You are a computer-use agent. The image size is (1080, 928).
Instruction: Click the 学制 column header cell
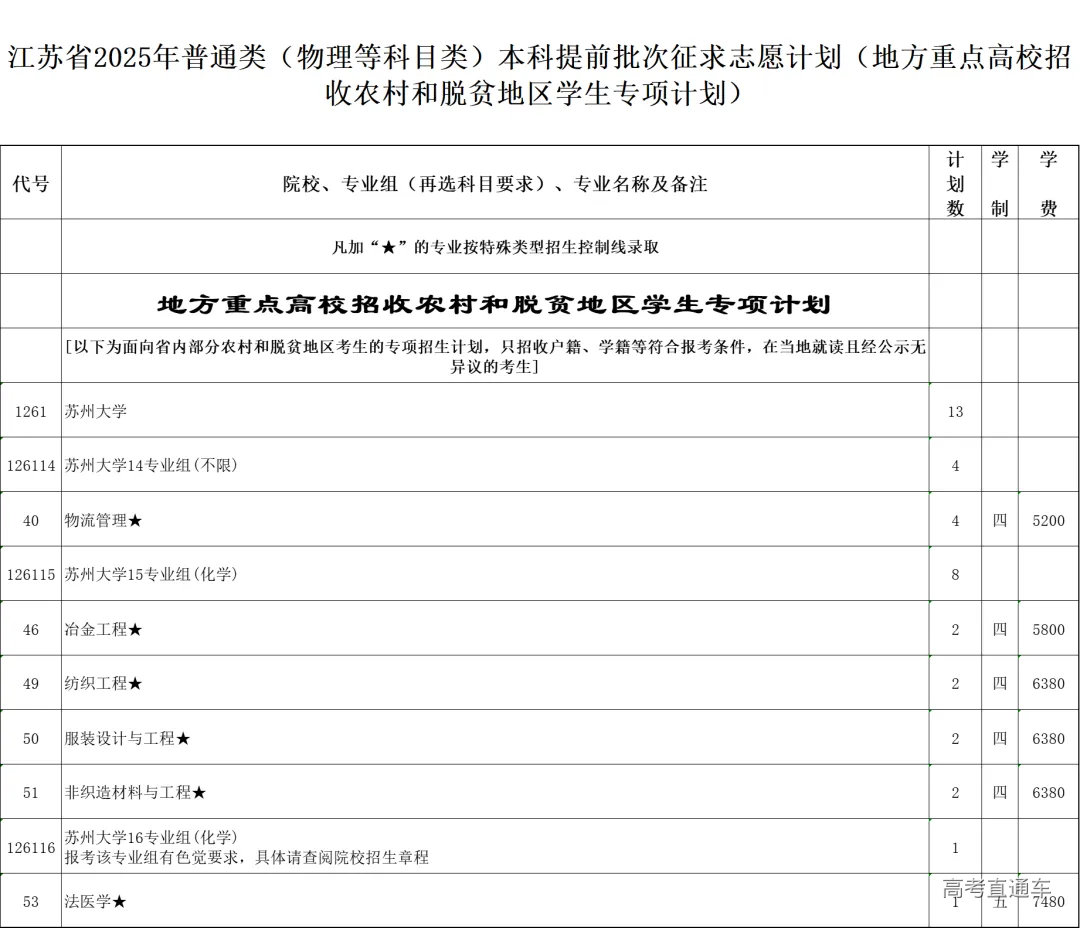point(1001,183)
